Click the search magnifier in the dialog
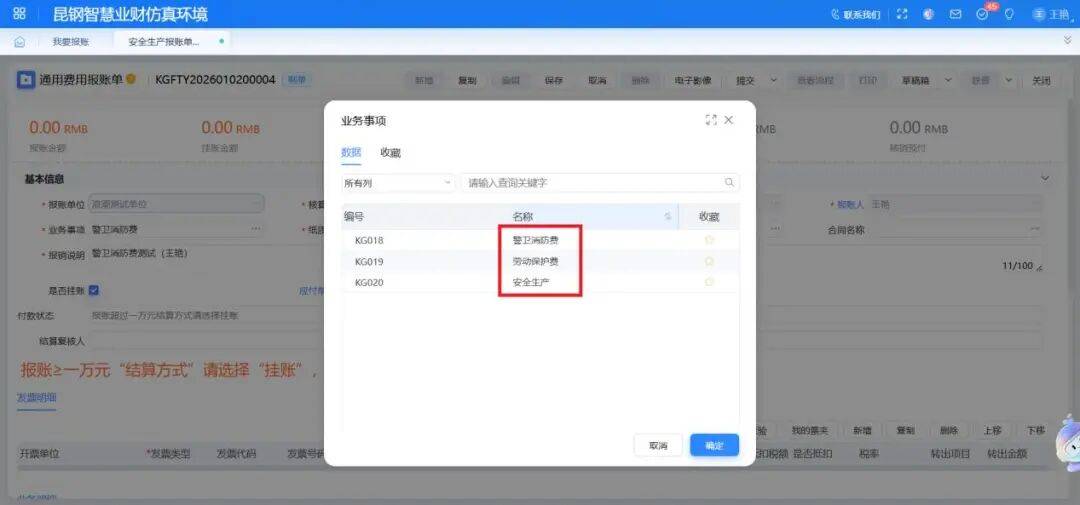The width and height of the screenshot is (1080, 505). pyautogui.click(x=729, y=183)
